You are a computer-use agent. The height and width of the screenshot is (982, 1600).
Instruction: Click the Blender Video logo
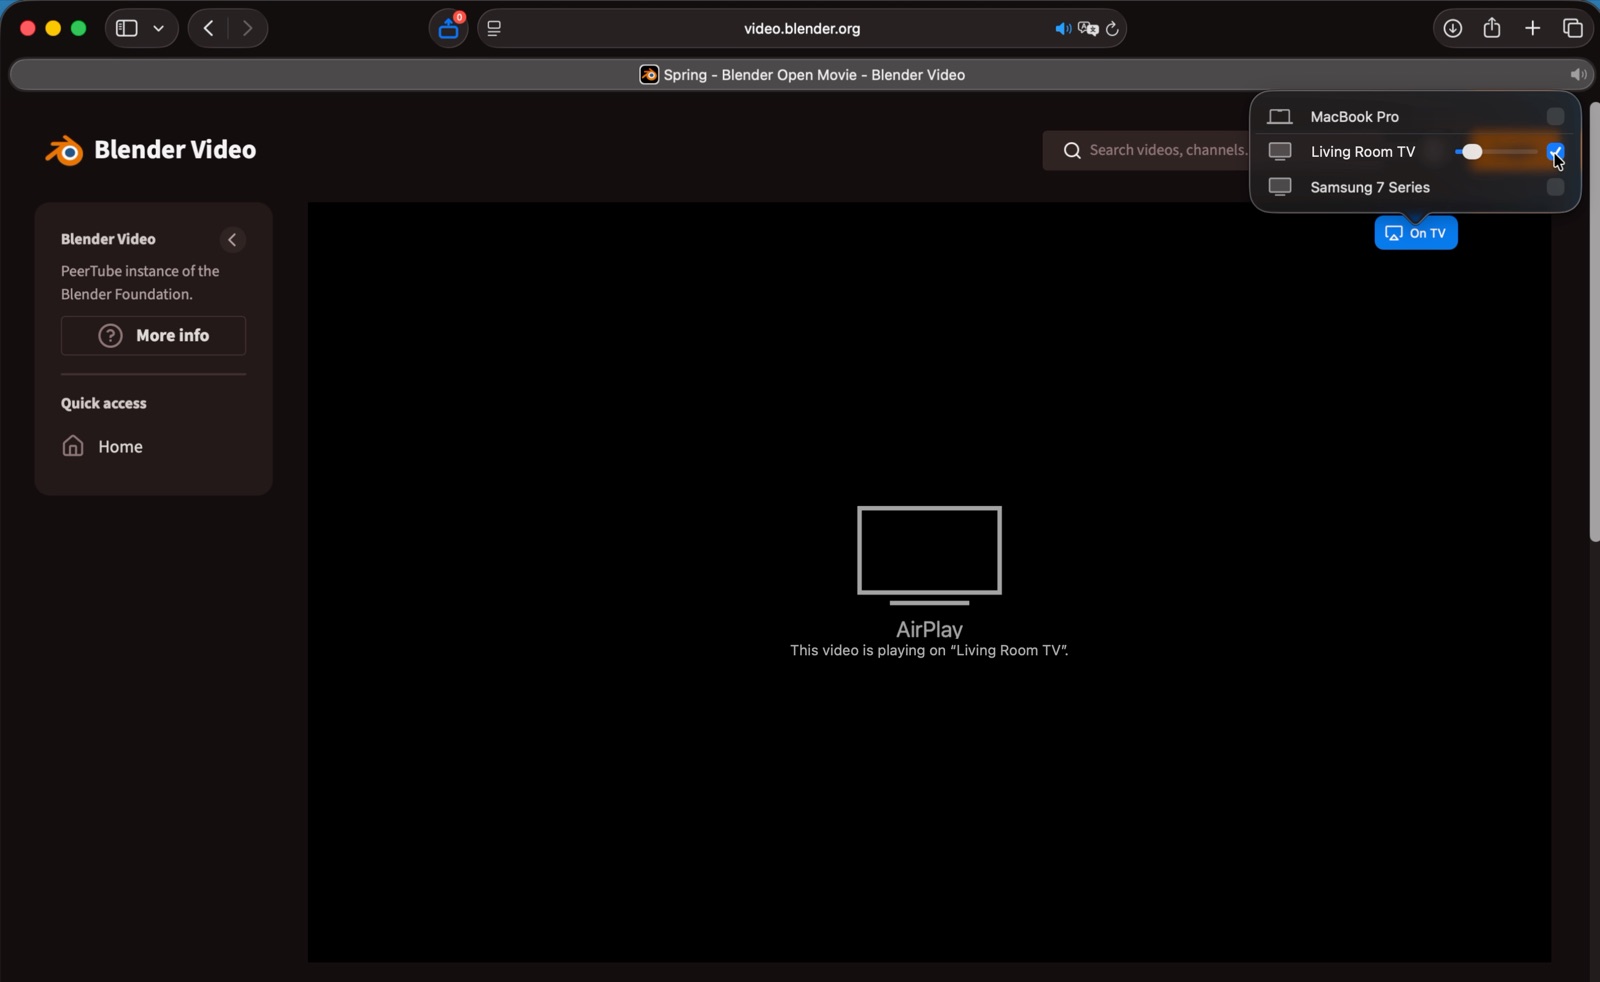[x=151, y=150]
